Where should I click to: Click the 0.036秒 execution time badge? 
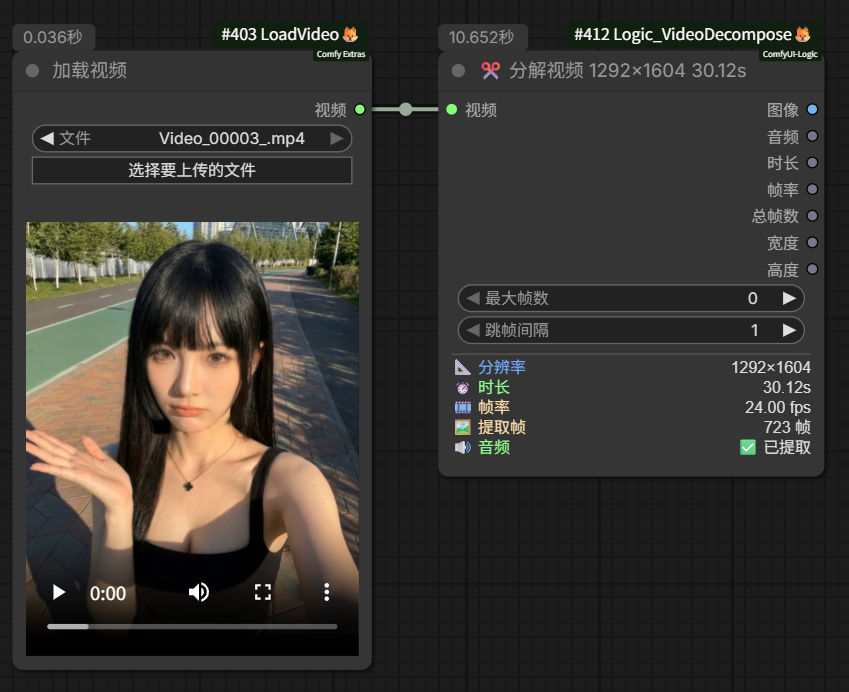(x=54, y=37)
